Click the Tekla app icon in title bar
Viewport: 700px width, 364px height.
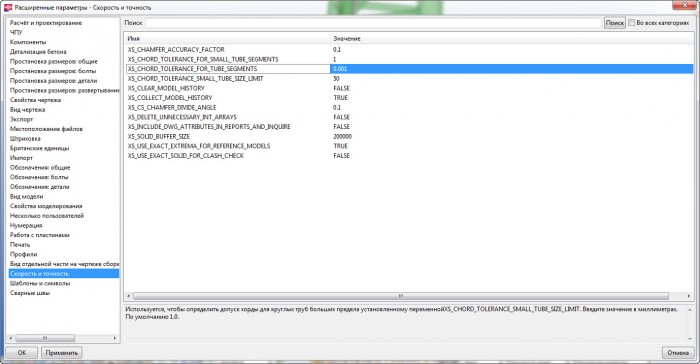8,7
